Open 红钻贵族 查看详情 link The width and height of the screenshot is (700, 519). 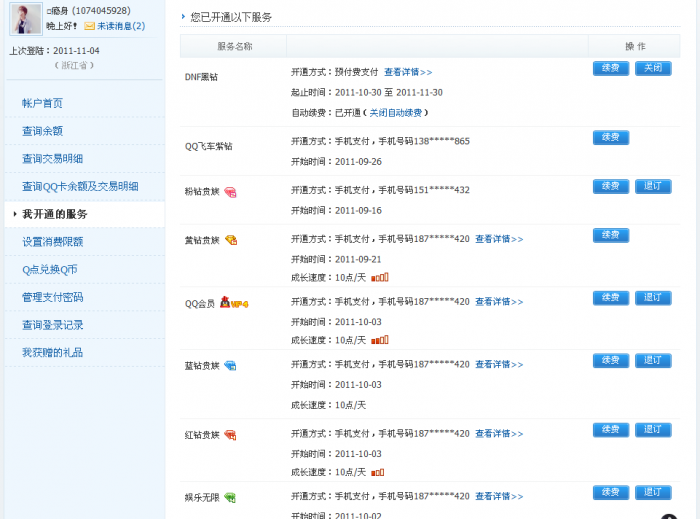click(x=499, y=434)
